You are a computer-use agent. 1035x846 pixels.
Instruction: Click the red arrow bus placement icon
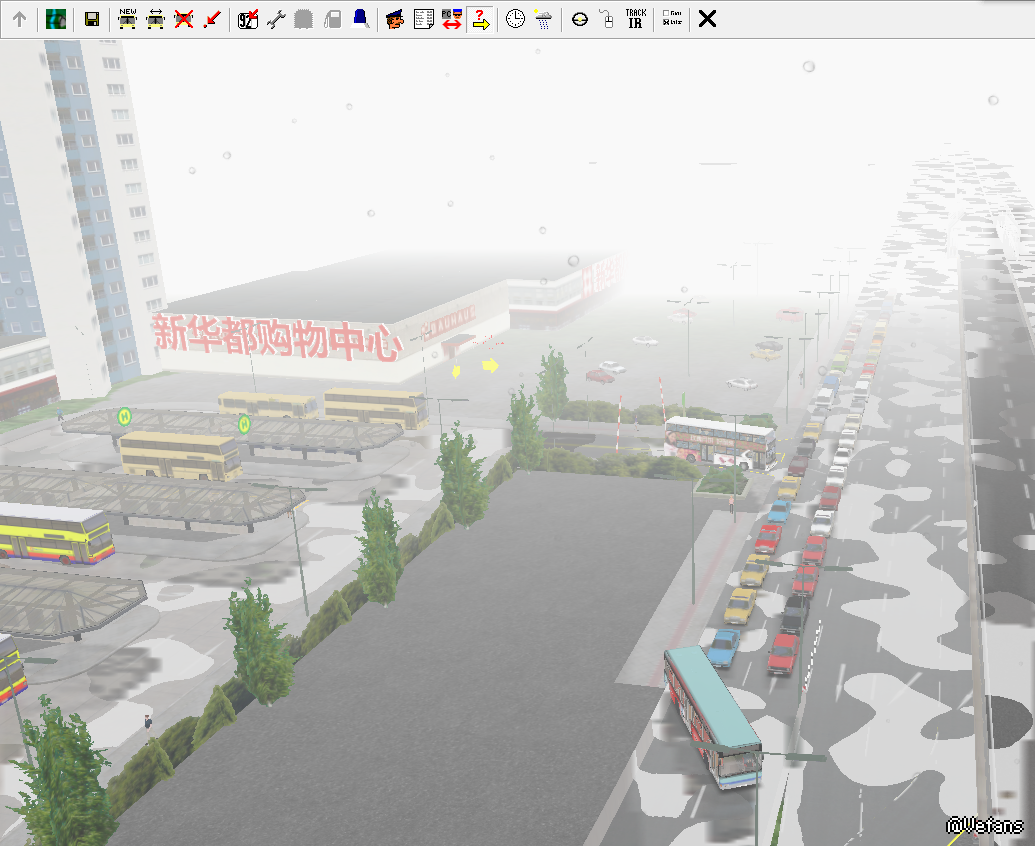tap(211, 19)
